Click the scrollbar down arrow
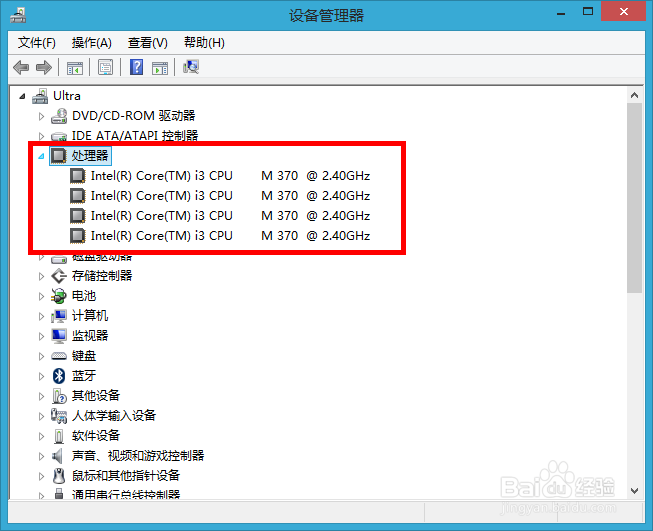Viewport: 653px width, 531px height. [634, 491]
